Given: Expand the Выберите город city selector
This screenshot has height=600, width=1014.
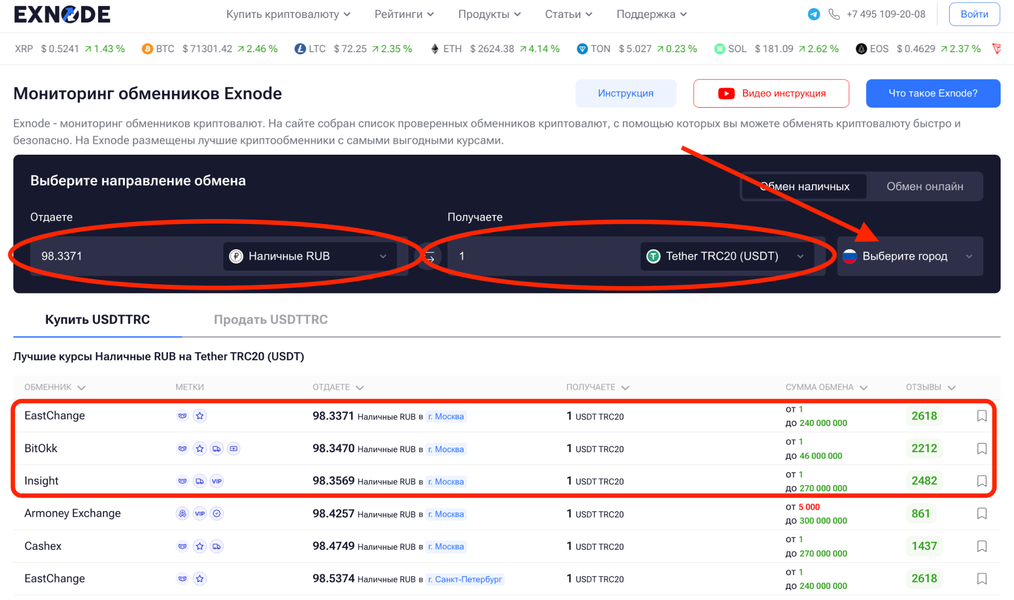Looking at the screenshot, I should coord(908,257).
